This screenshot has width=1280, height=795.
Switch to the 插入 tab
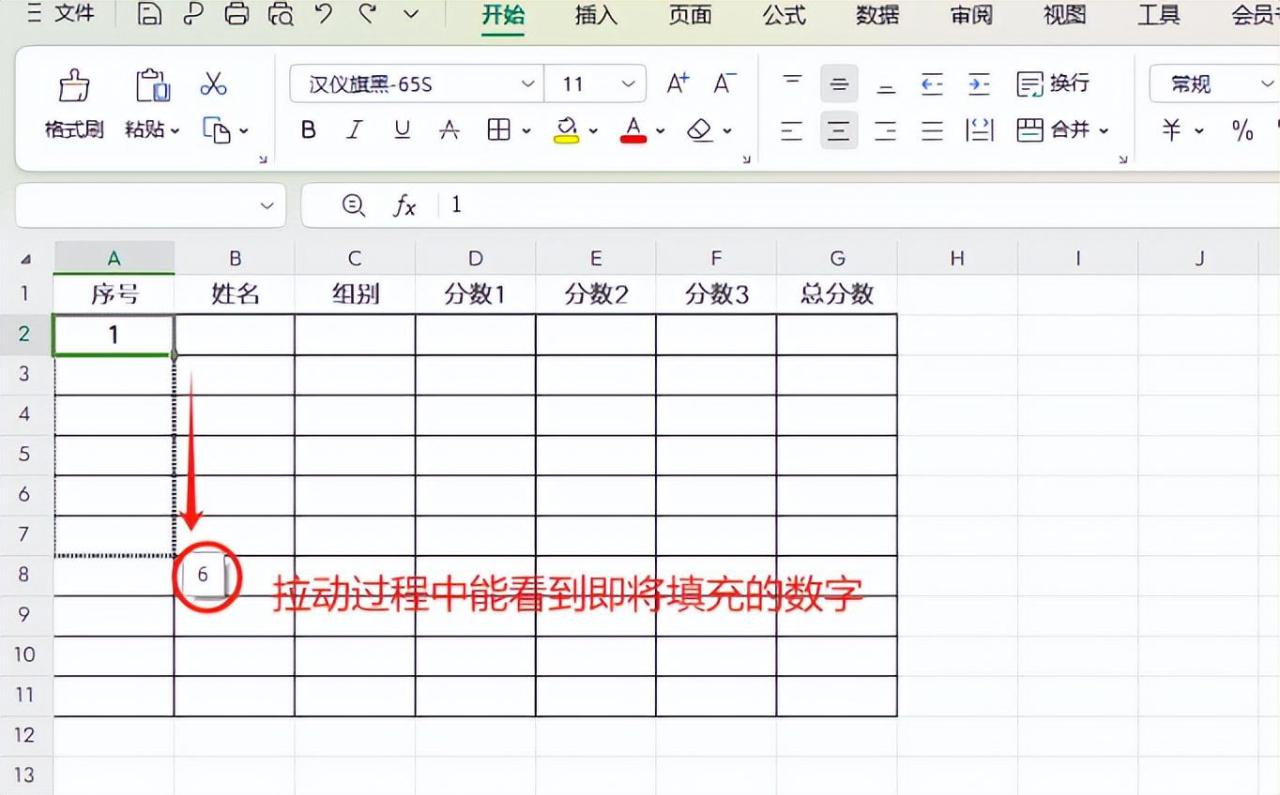point(596,15)
